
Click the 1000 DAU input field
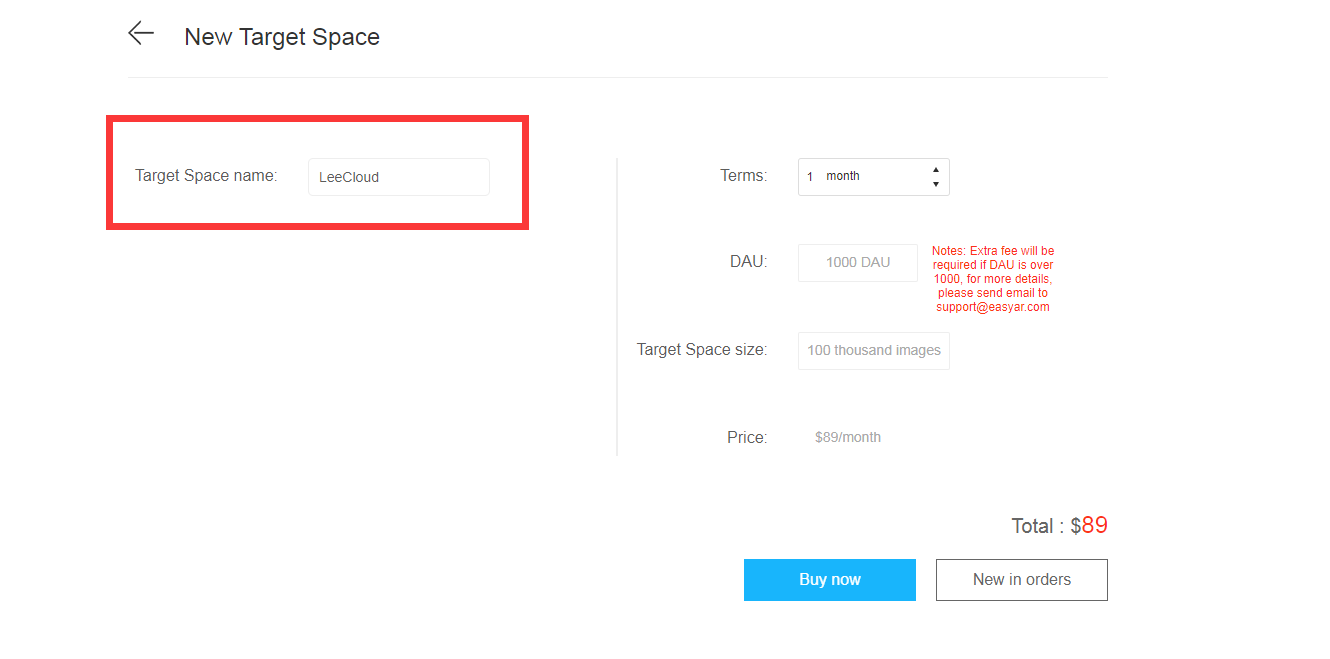[857, 262]
